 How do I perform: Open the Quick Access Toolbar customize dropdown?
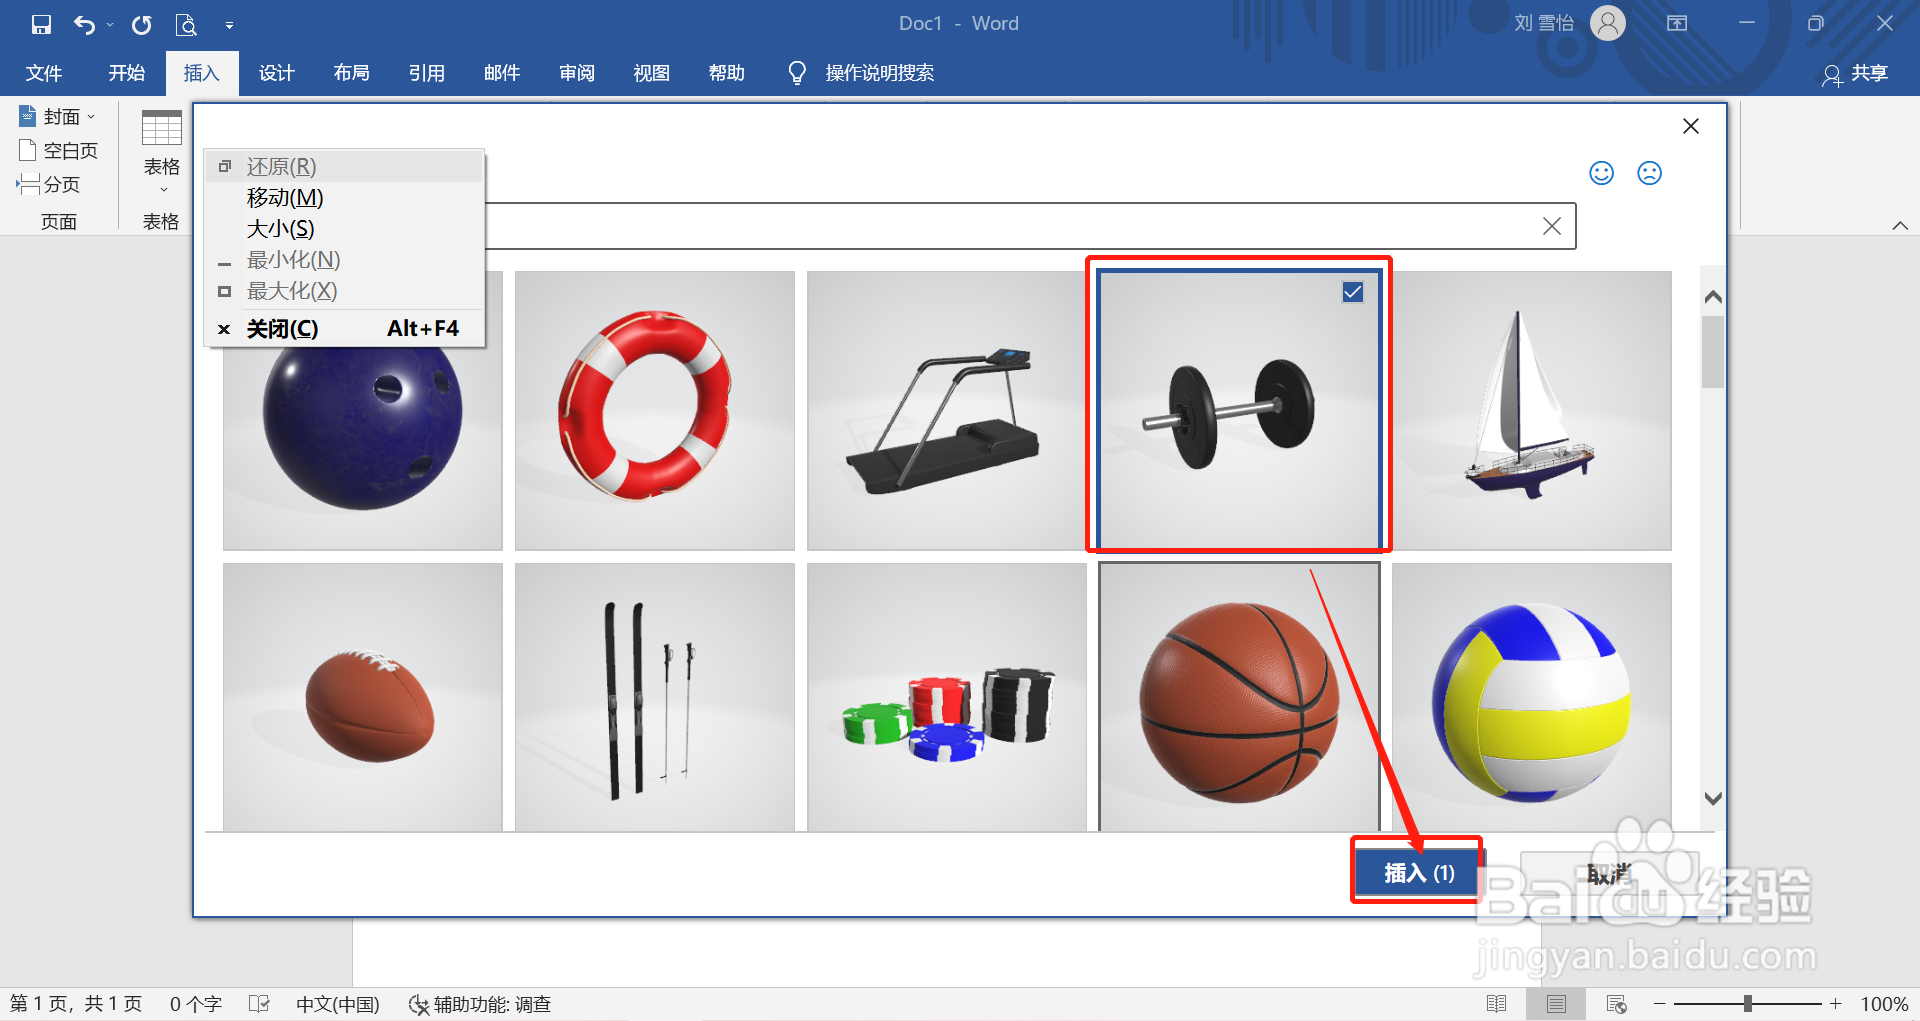(230, 24)
